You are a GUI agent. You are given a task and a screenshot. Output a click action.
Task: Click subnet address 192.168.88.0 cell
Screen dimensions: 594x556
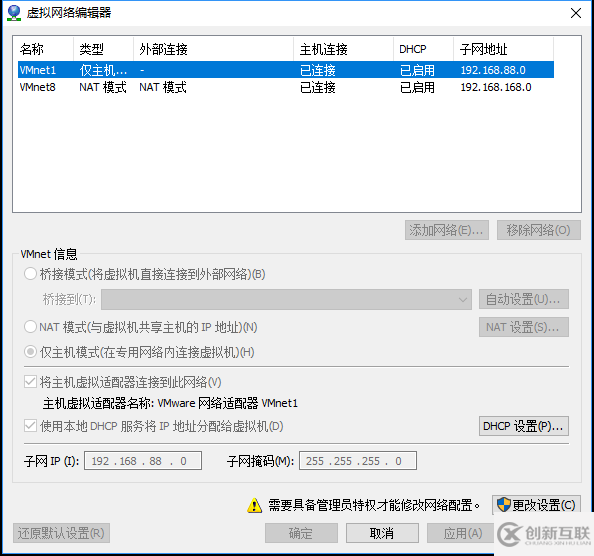tap(493, 70)
